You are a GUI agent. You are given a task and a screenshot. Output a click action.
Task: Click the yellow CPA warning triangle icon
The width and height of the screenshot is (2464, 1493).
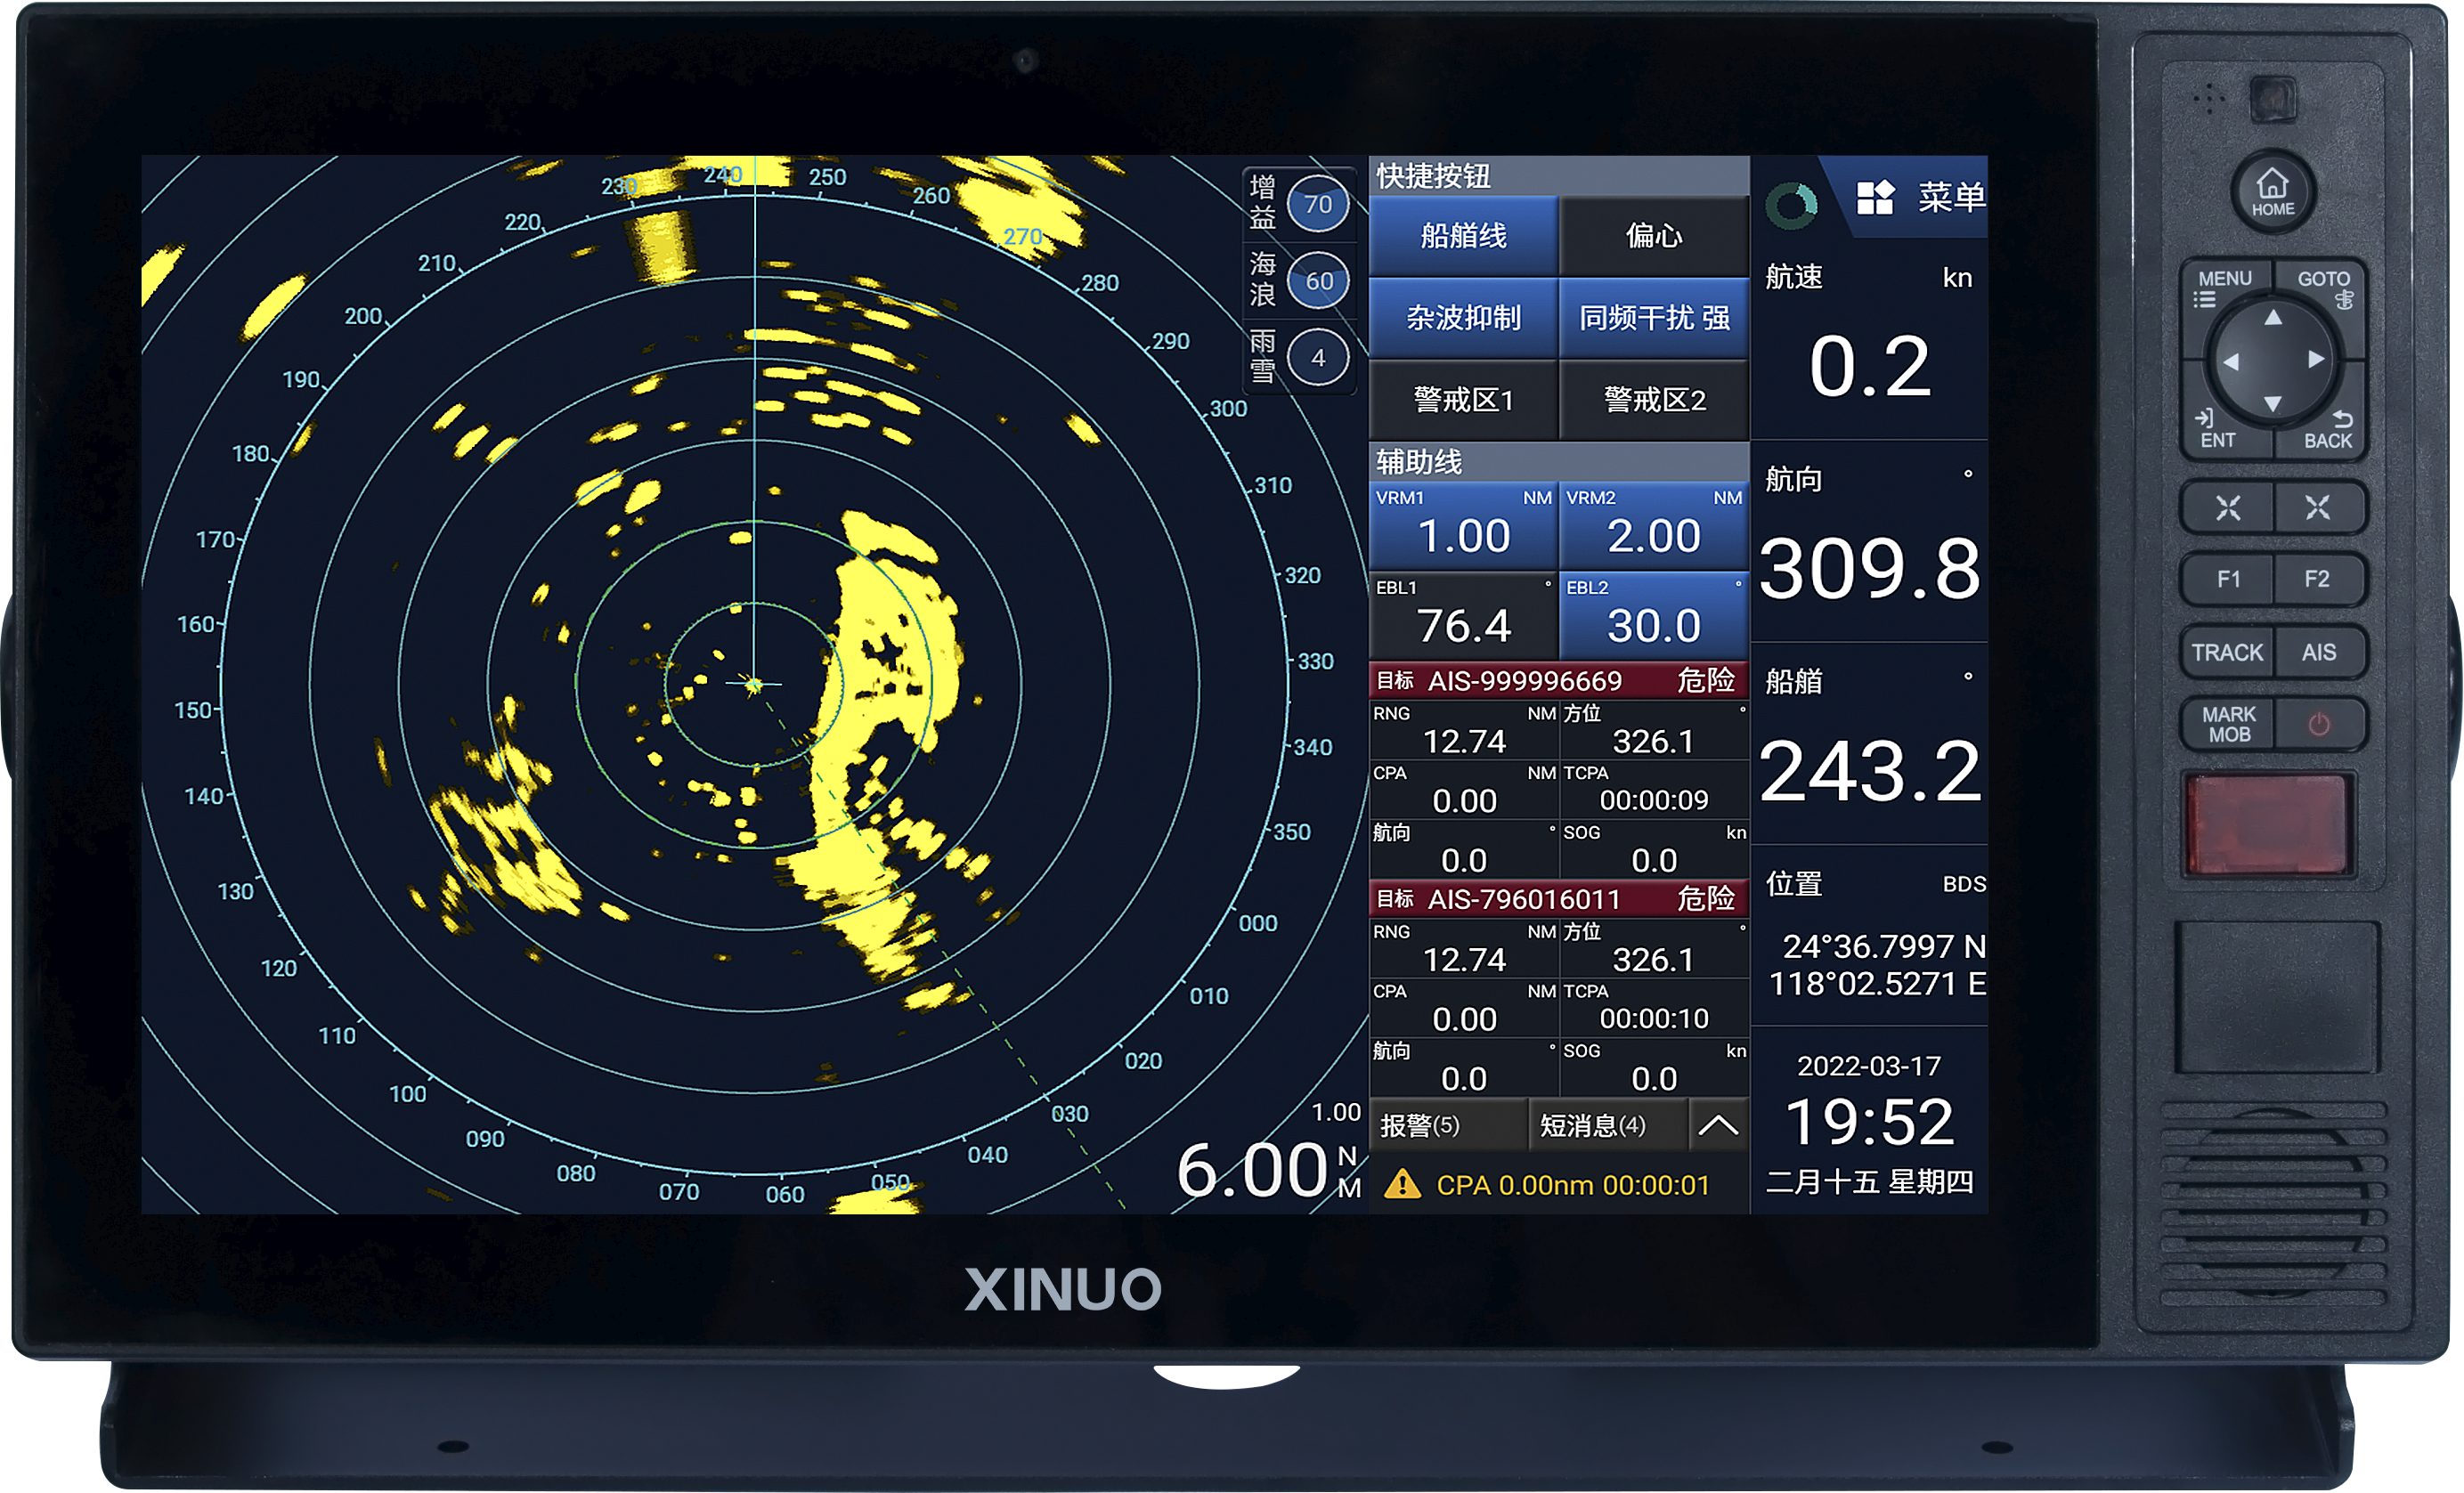pyautogui.click(x=1402, y=1185)
